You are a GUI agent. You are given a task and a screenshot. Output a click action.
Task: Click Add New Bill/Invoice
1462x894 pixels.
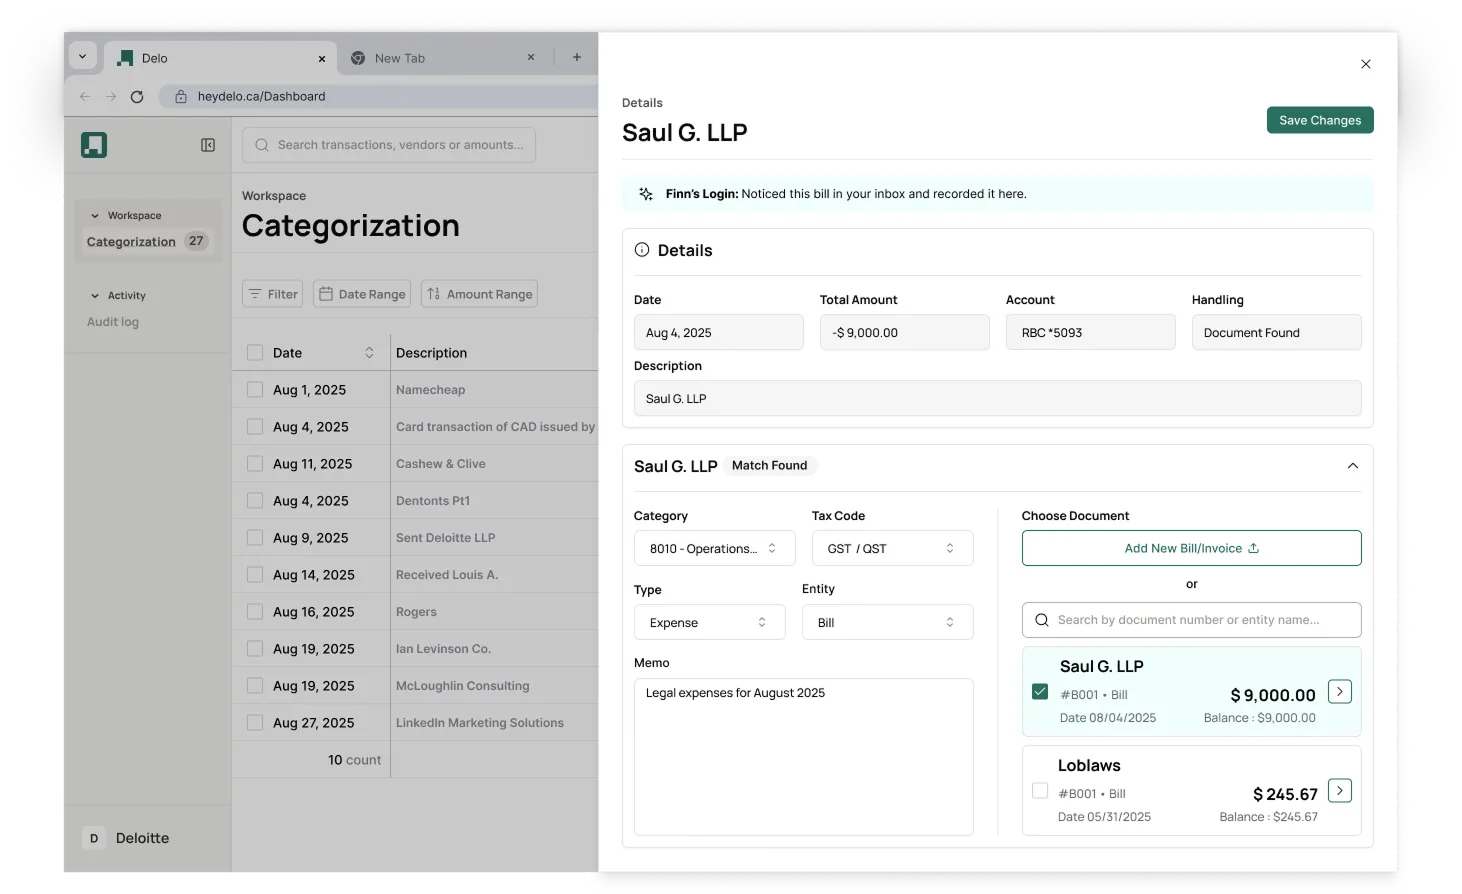pyautogui.click(x=1190, y=548)
